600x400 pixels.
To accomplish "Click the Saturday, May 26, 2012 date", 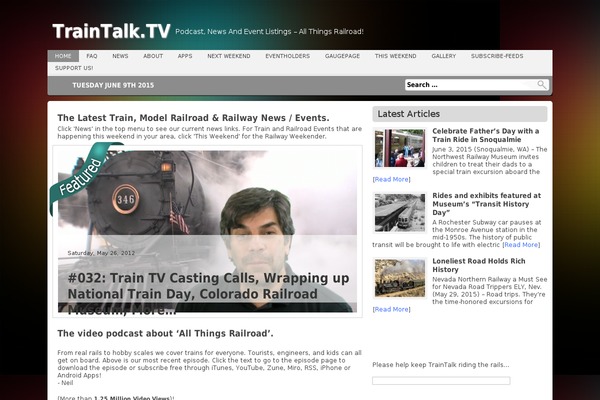I will click(101, 253).
